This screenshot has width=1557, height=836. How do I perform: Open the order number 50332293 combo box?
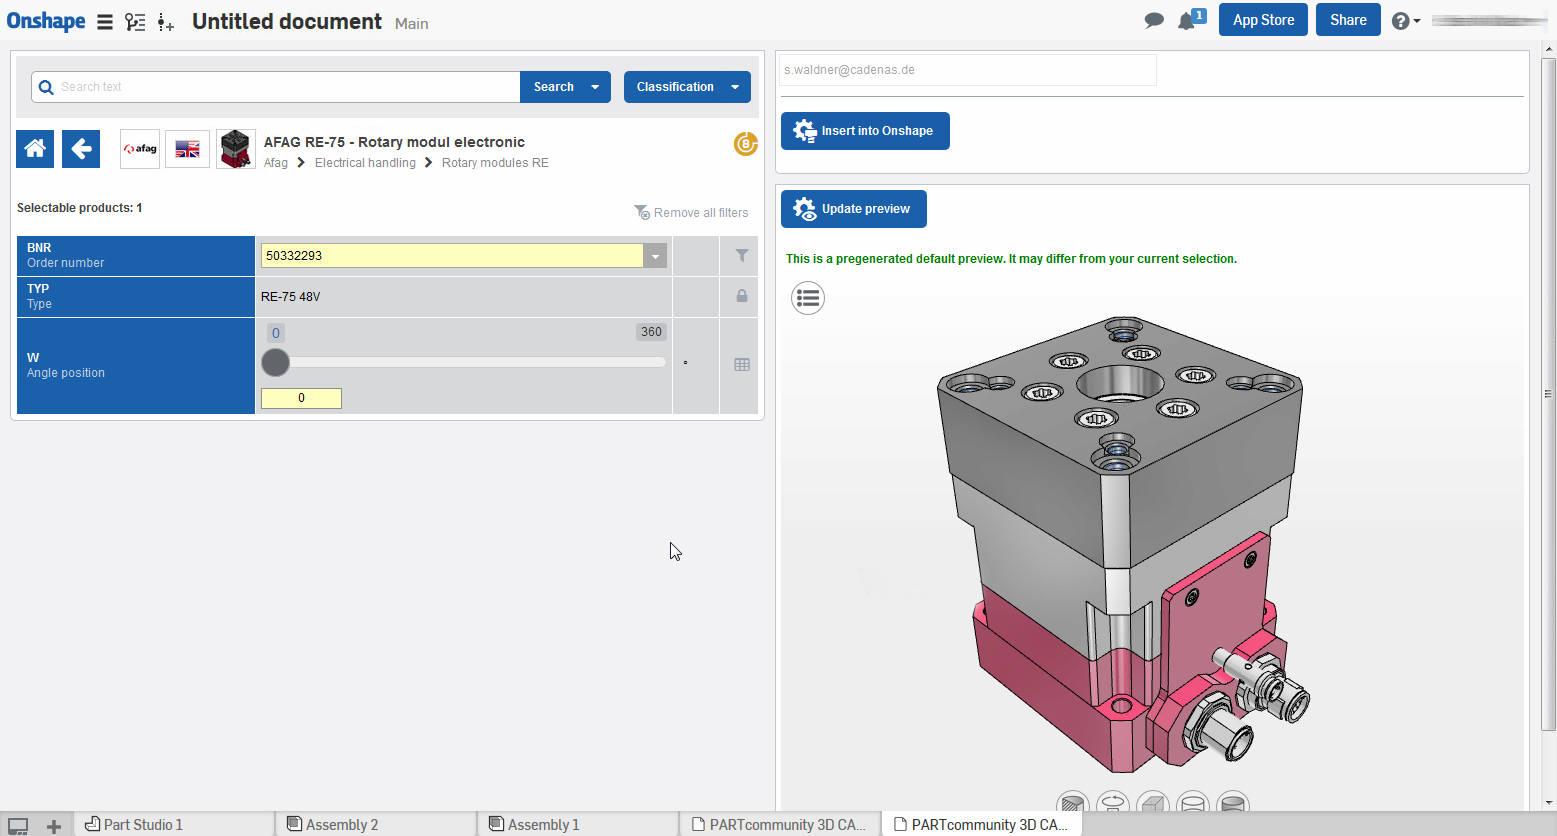pyautogui.click(x=463, y=256)
